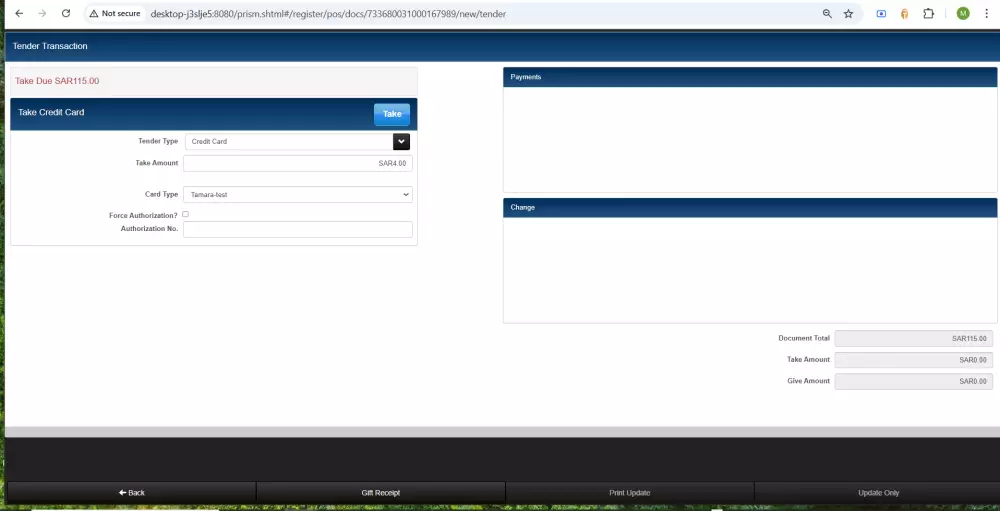Click the Authorization No. input field
This screenshot has width=1000, height=511.
click(298, 230)
